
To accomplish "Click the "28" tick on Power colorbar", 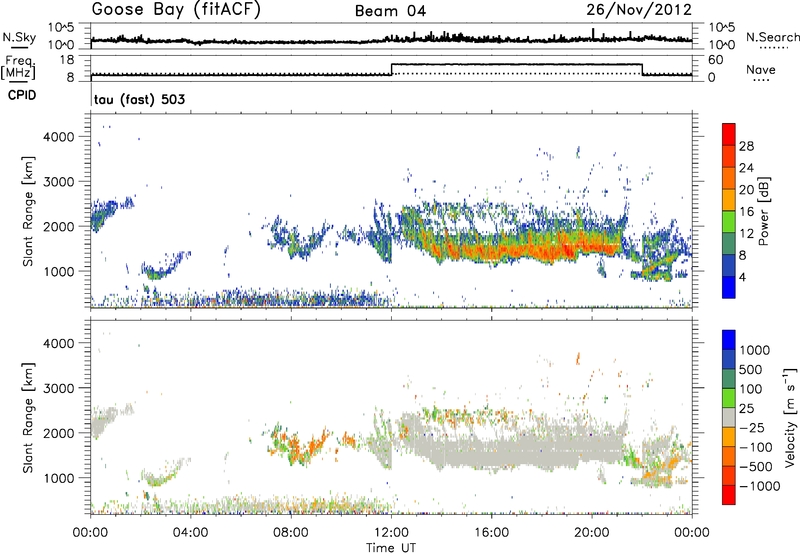I will point(746,146).
